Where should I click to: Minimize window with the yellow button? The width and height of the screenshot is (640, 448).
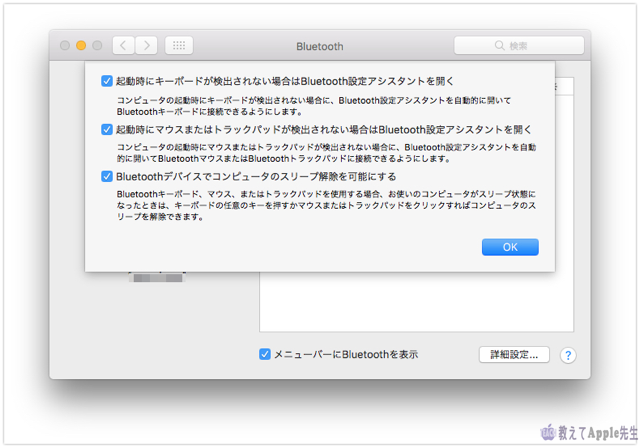click(x=81, y=45)
